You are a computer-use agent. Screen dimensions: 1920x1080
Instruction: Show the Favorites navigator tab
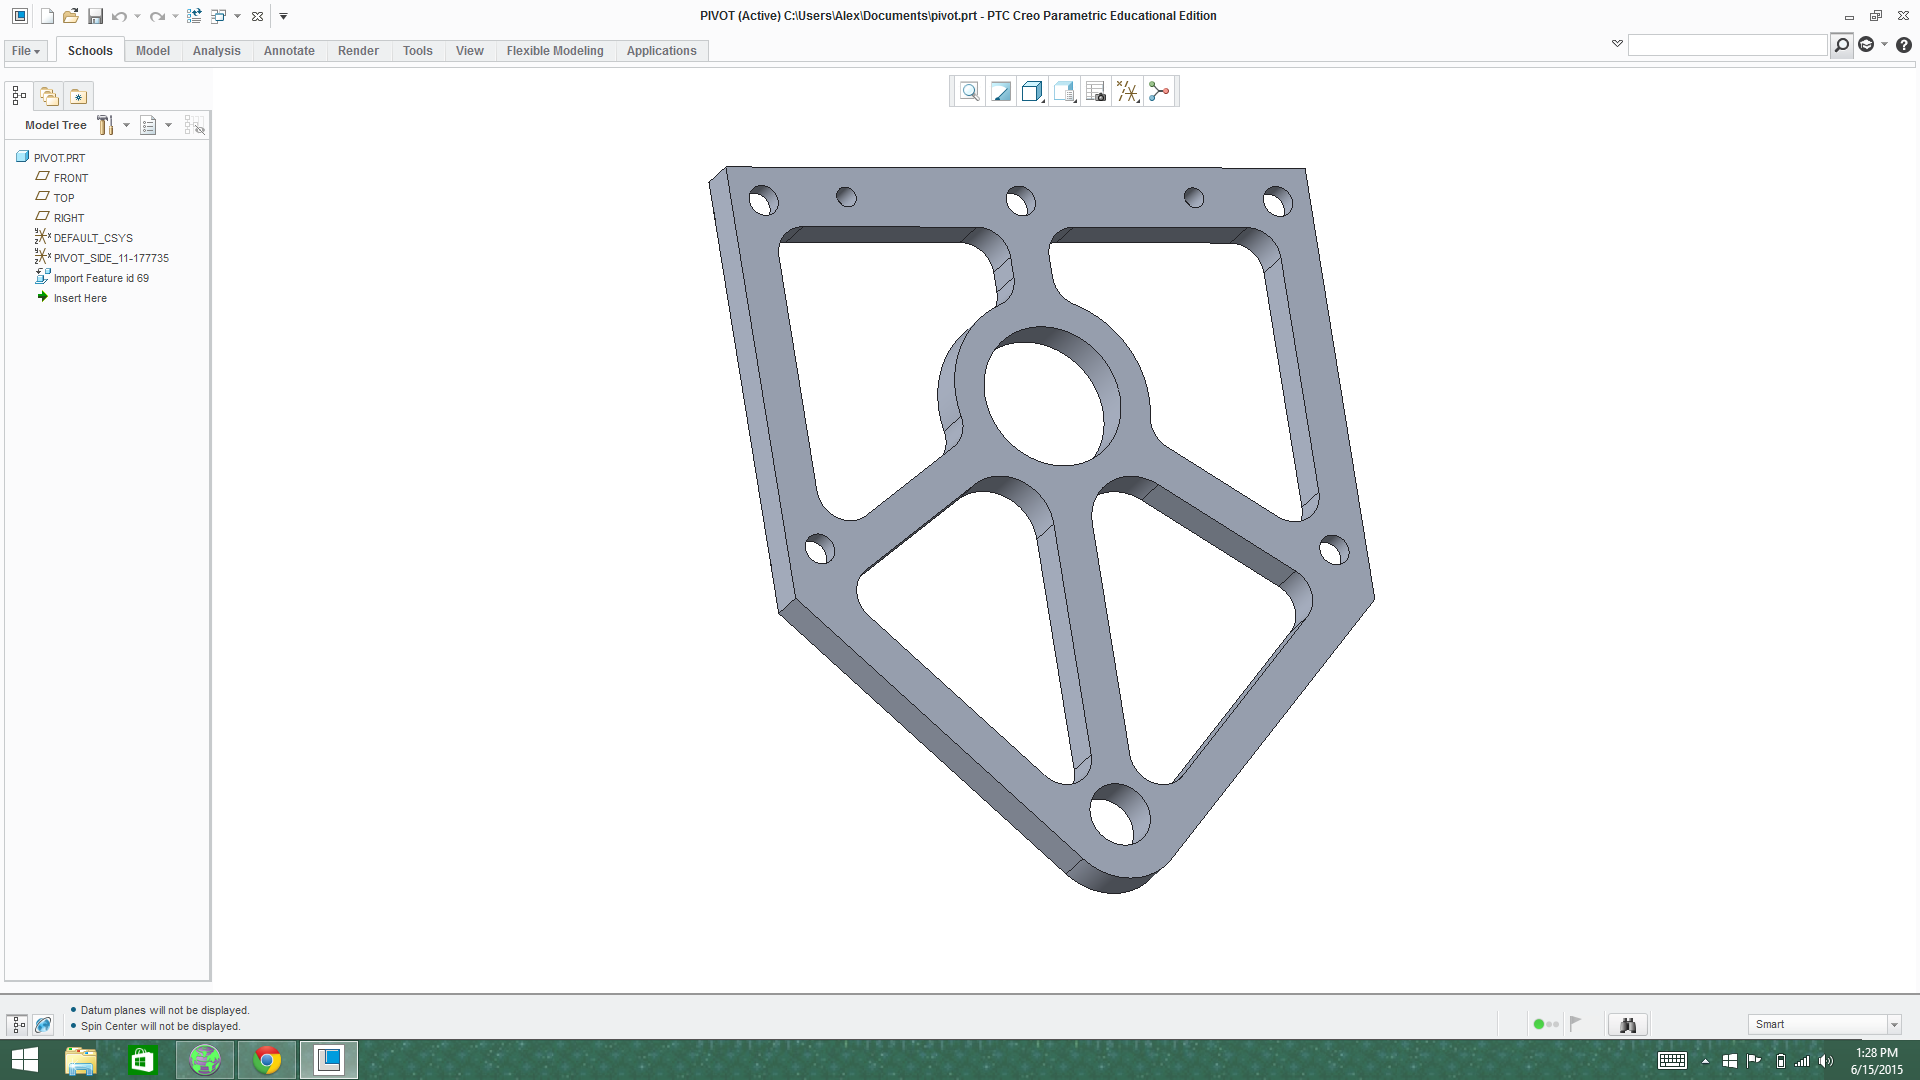tap(78, 96)
